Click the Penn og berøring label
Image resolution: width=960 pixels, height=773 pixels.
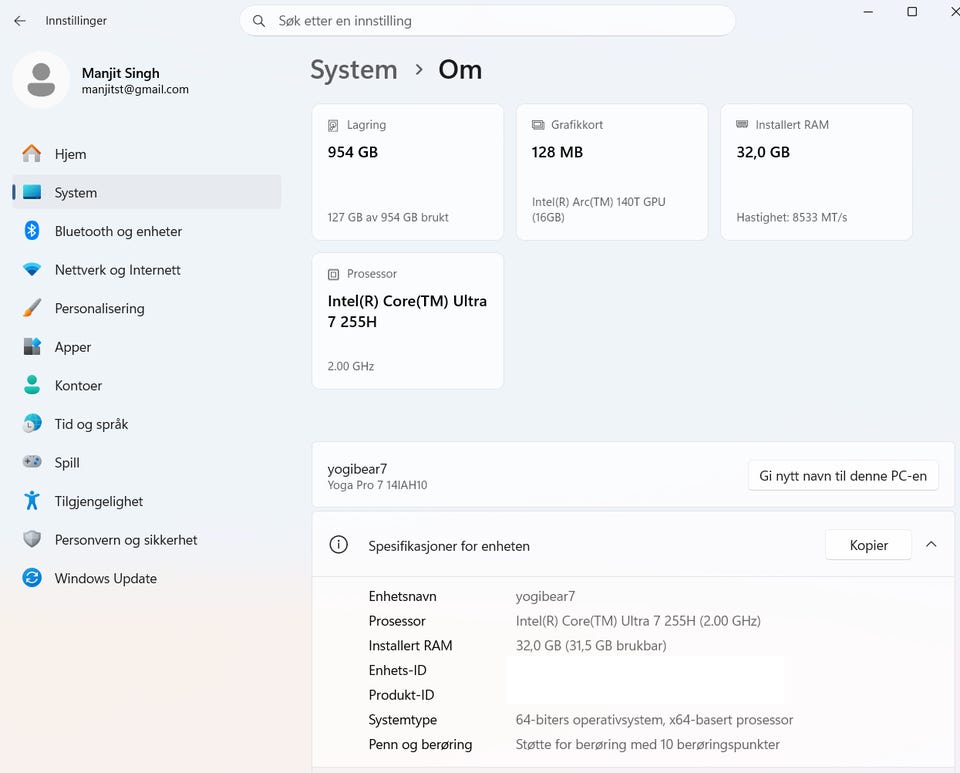pyautogui.click(x=420, y=744)
